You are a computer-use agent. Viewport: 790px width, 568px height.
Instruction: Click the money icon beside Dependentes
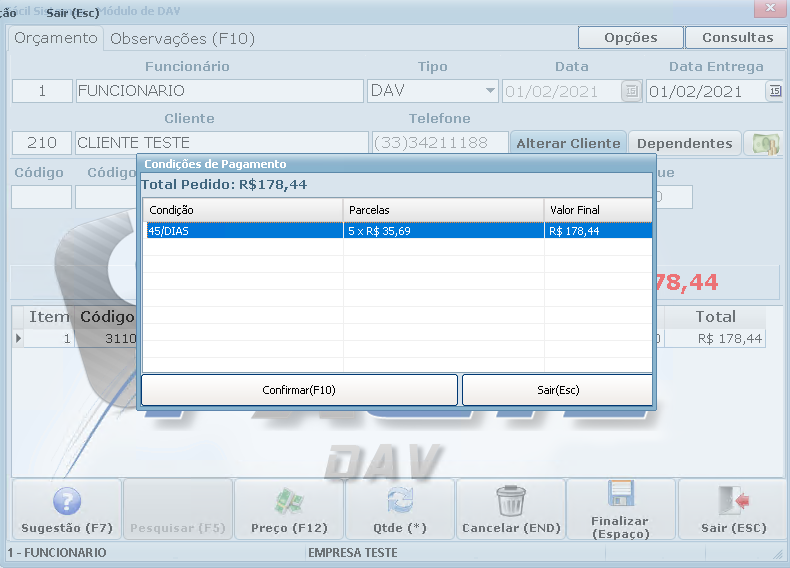[765, 143]
